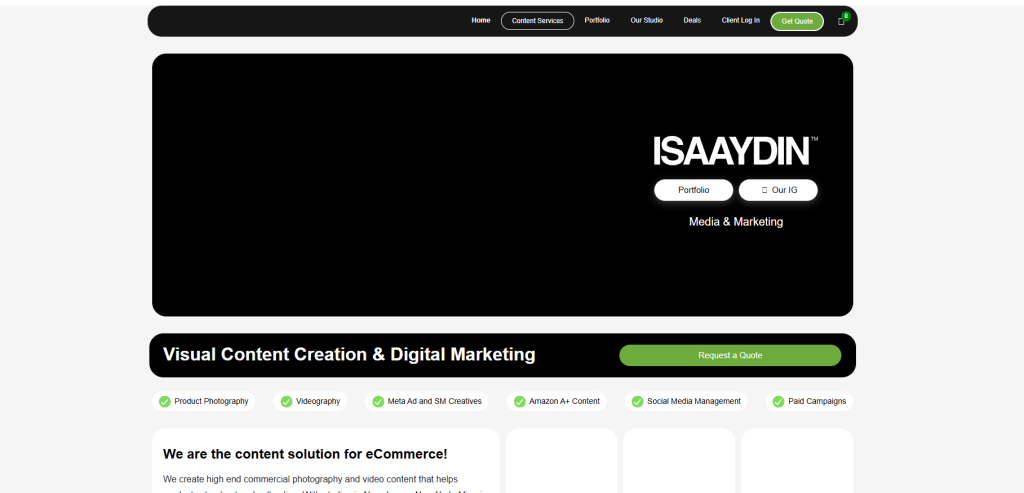Open the shopping cart icon
Screen dimensions: 1024x493
[841, 21]
